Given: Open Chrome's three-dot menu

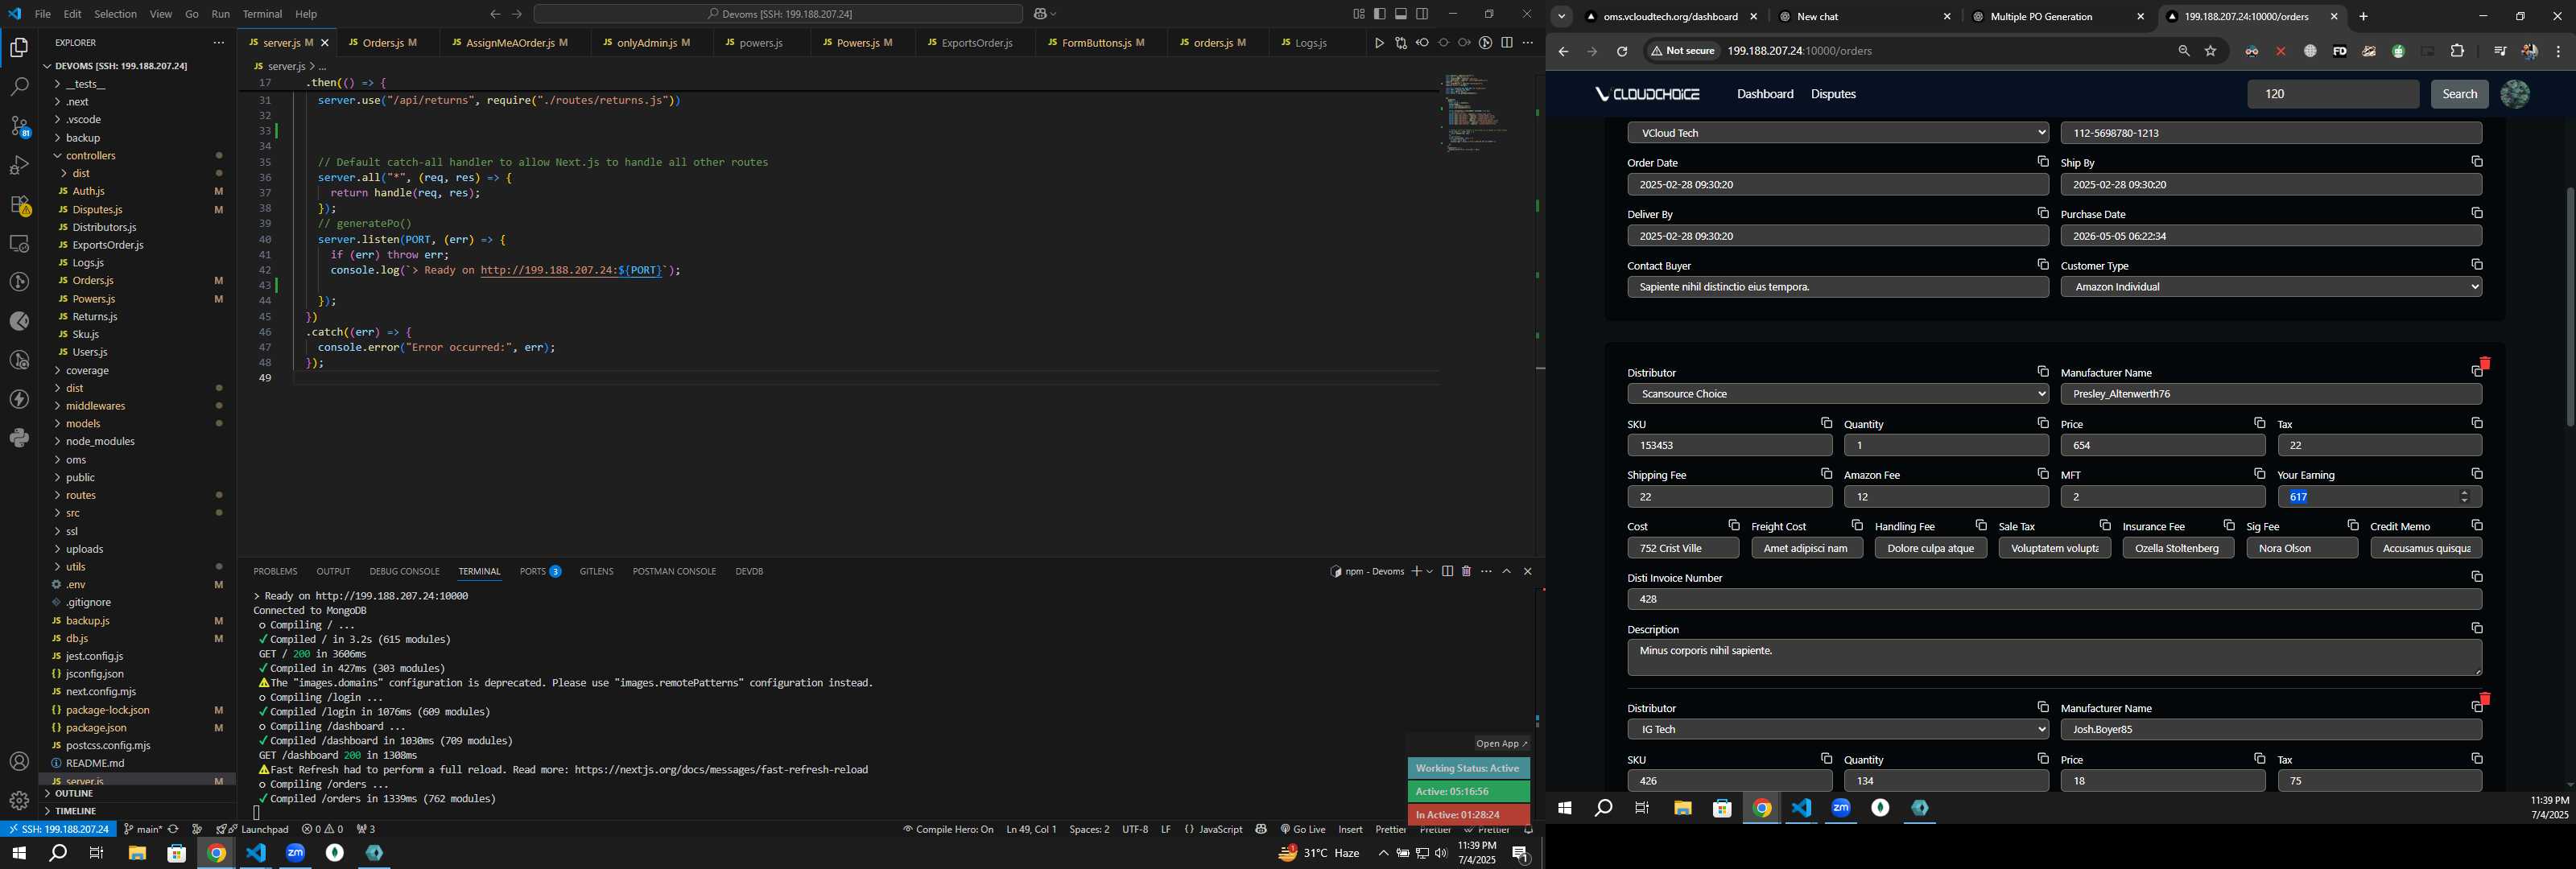Looking at the screenshot, I should (x=2558, y=51).
